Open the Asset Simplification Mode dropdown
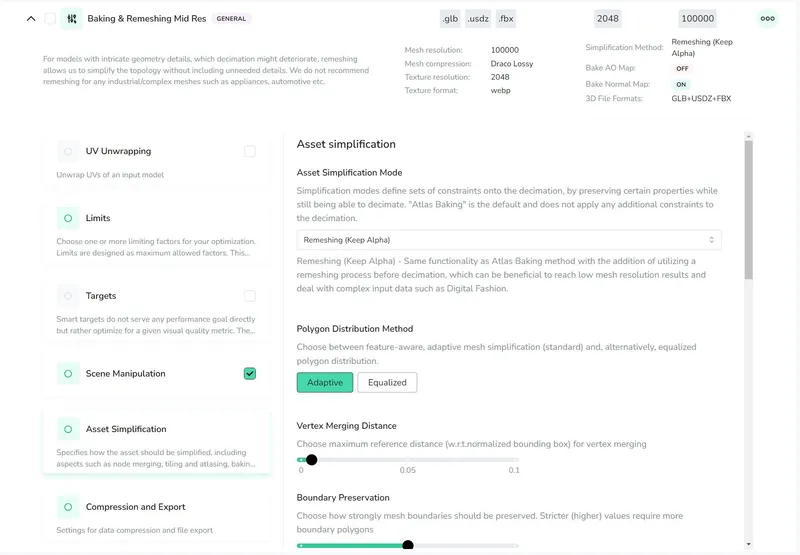The height and width of the screenshot is (555, 800). (x=509, y=240)
